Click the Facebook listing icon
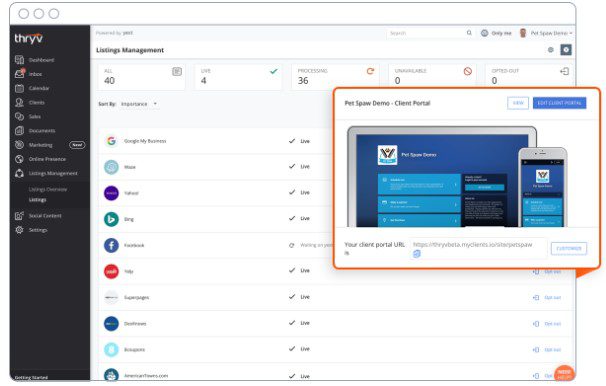The height and width of the screenshot is (386, 606). click(111, 245)
